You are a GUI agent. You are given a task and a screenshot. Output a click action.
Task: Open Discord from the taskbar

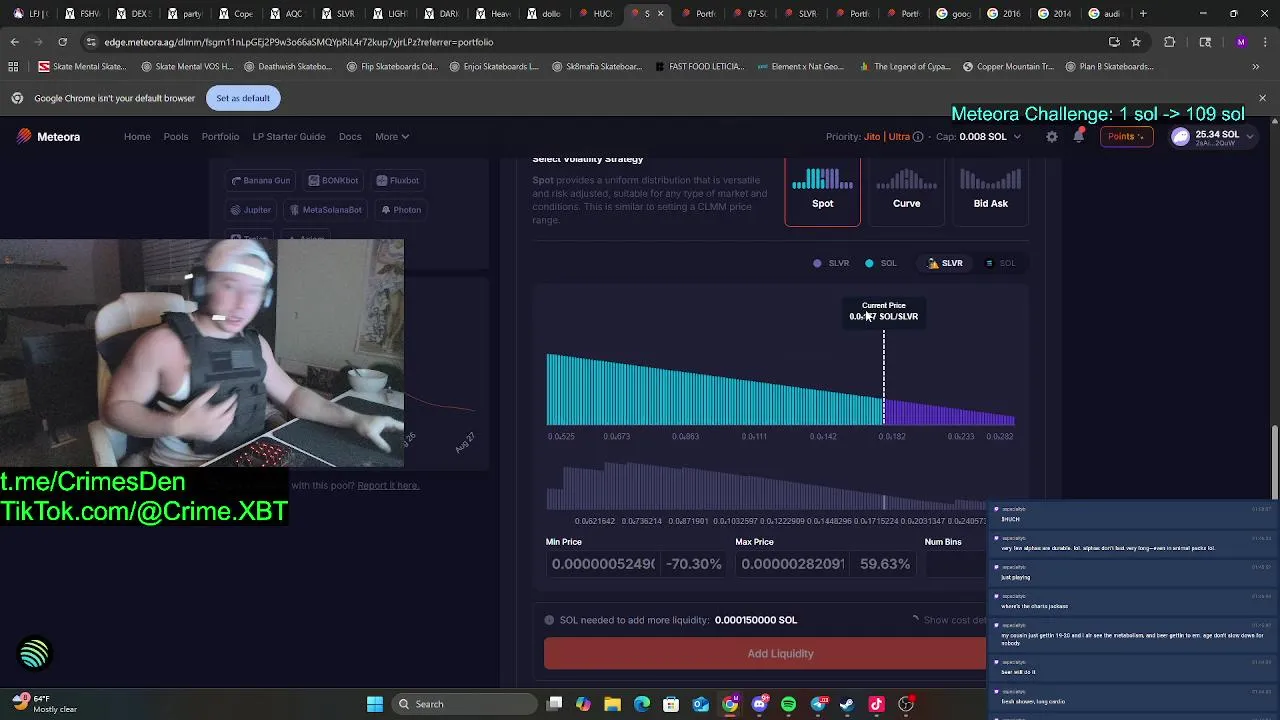coord(759,704)
